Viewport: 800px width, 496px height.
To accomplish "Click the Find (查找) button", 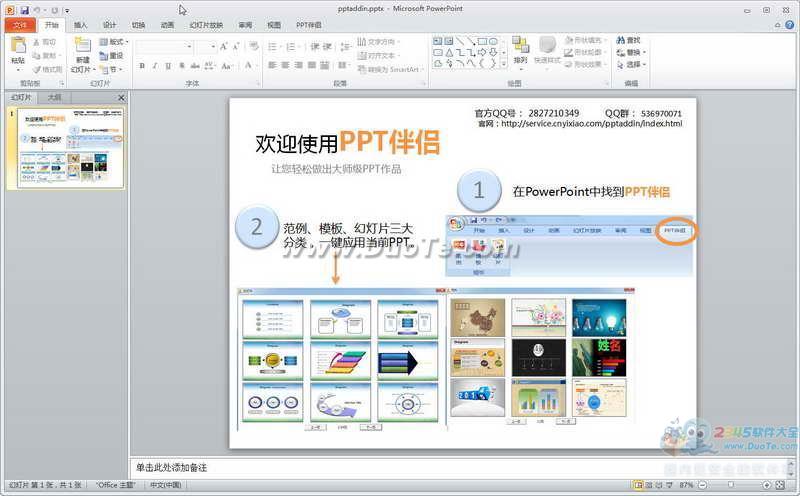I will point(629,40).
